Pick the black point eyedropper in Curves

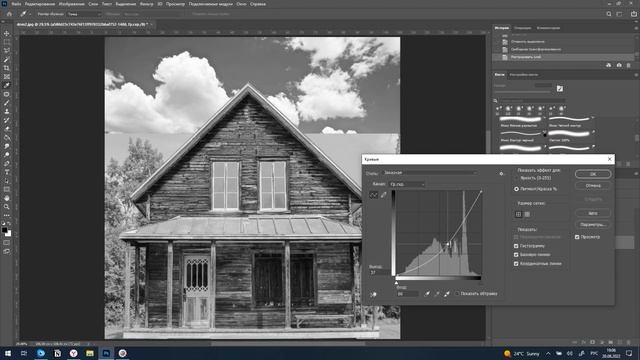(427, 293)
